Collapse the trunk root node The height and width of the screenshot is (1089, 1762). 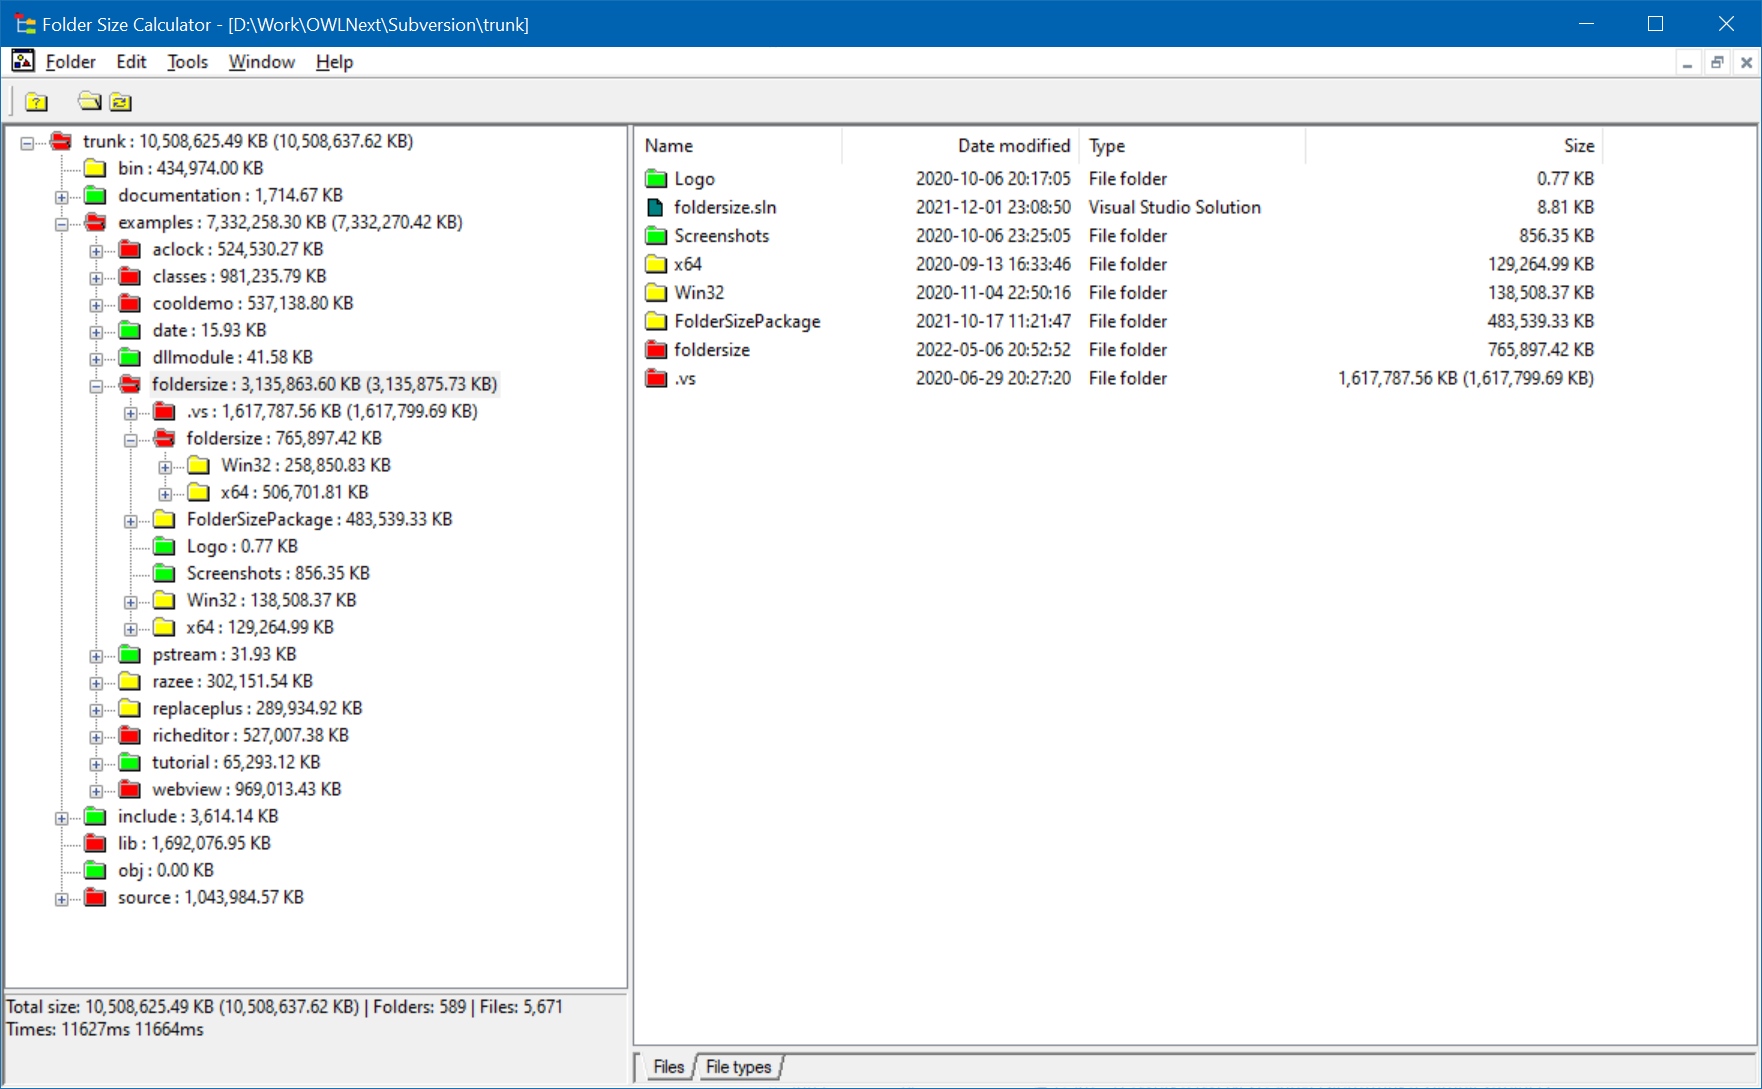(27, 143)
